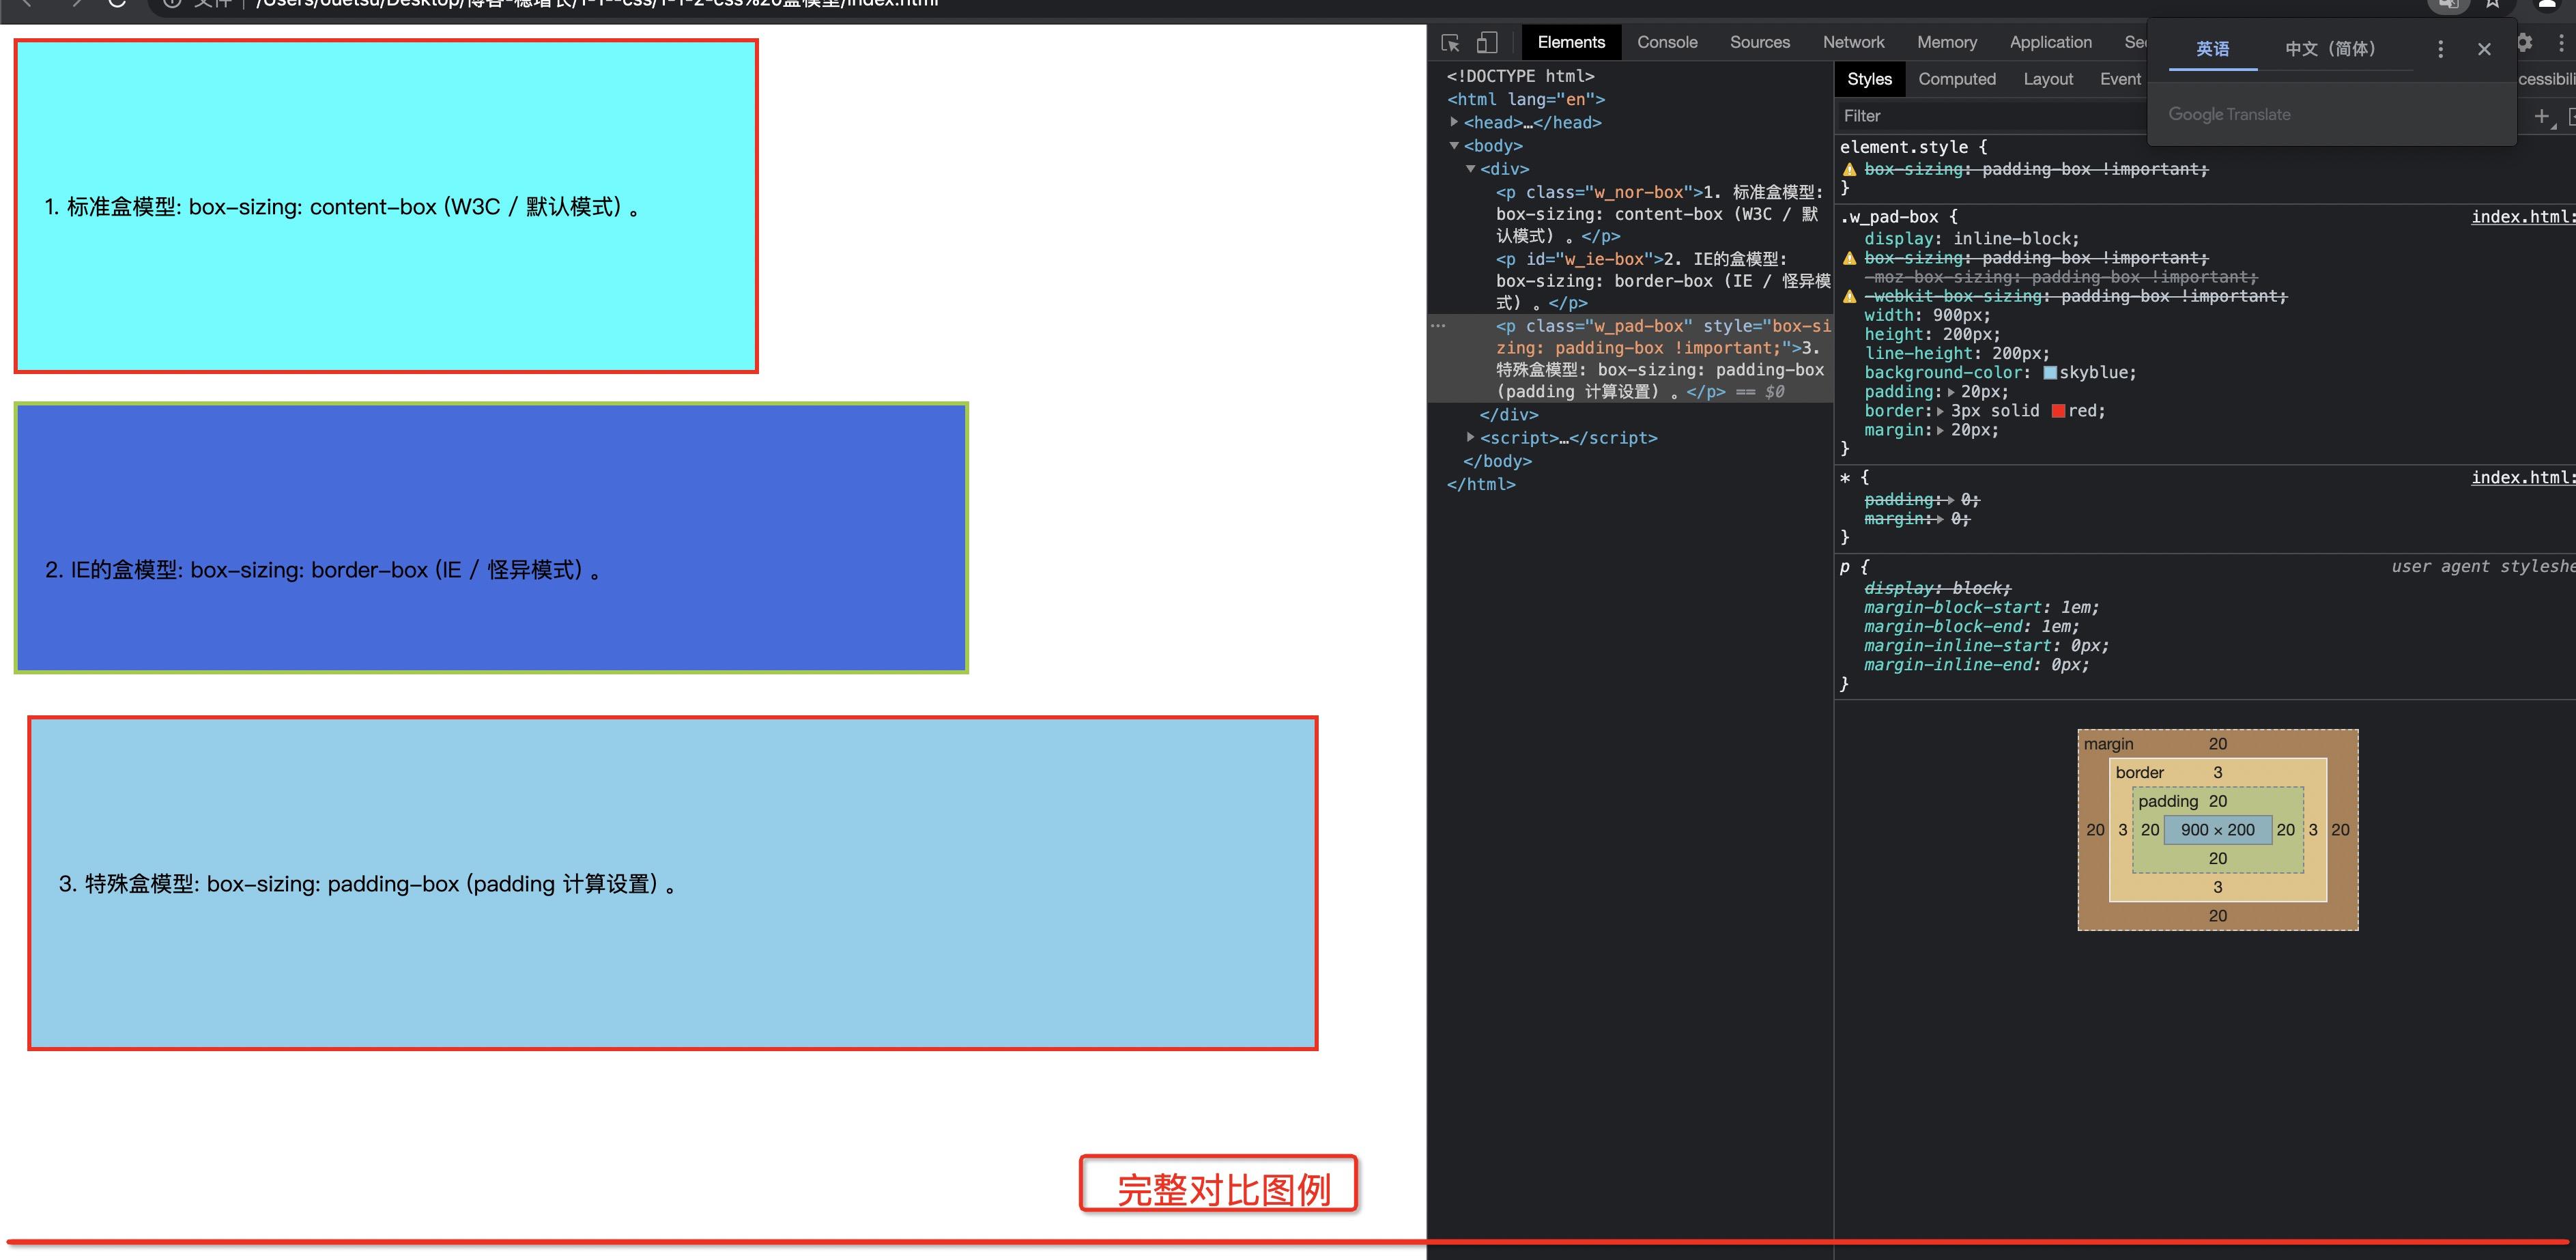The width and height of the screenshot is (2576, 1260).
Task: Open index.html source link for * rule
Action: point(2523,478)
